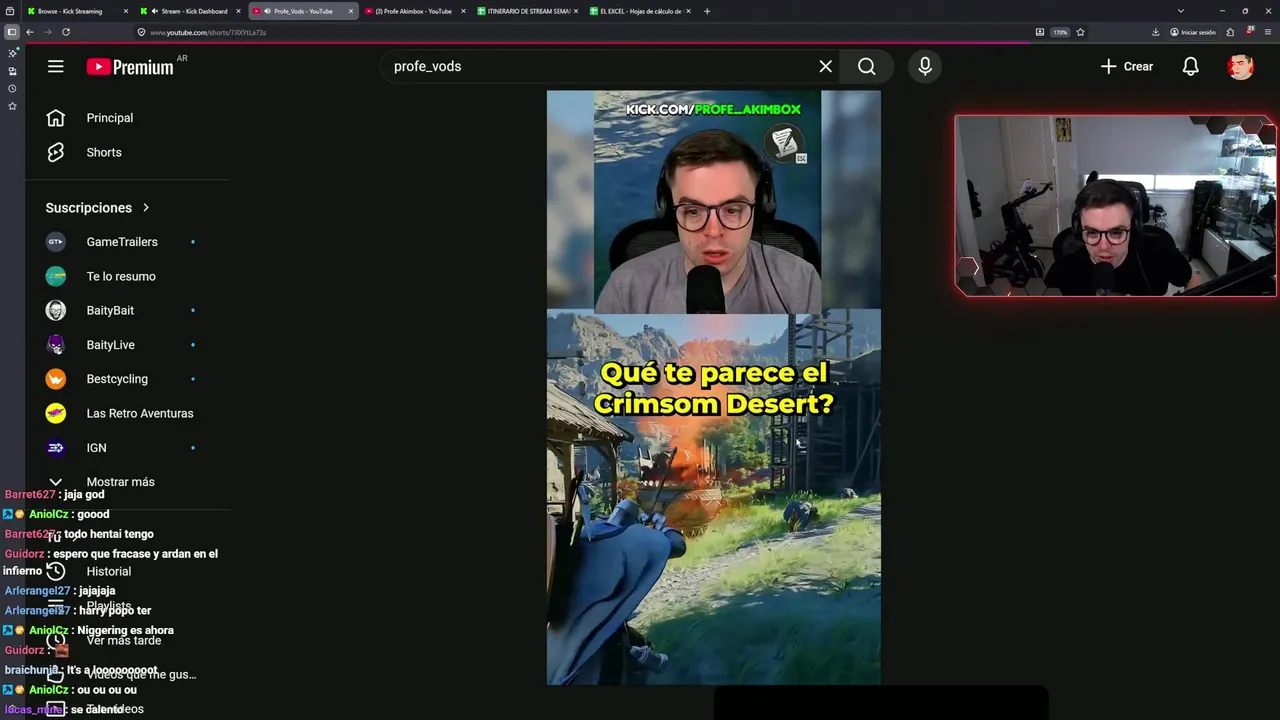Screen dimensions: 1280x720
Task: Open the YouTube hamburger guide menu
Action: pyautogui.click(x=56, y=66)
